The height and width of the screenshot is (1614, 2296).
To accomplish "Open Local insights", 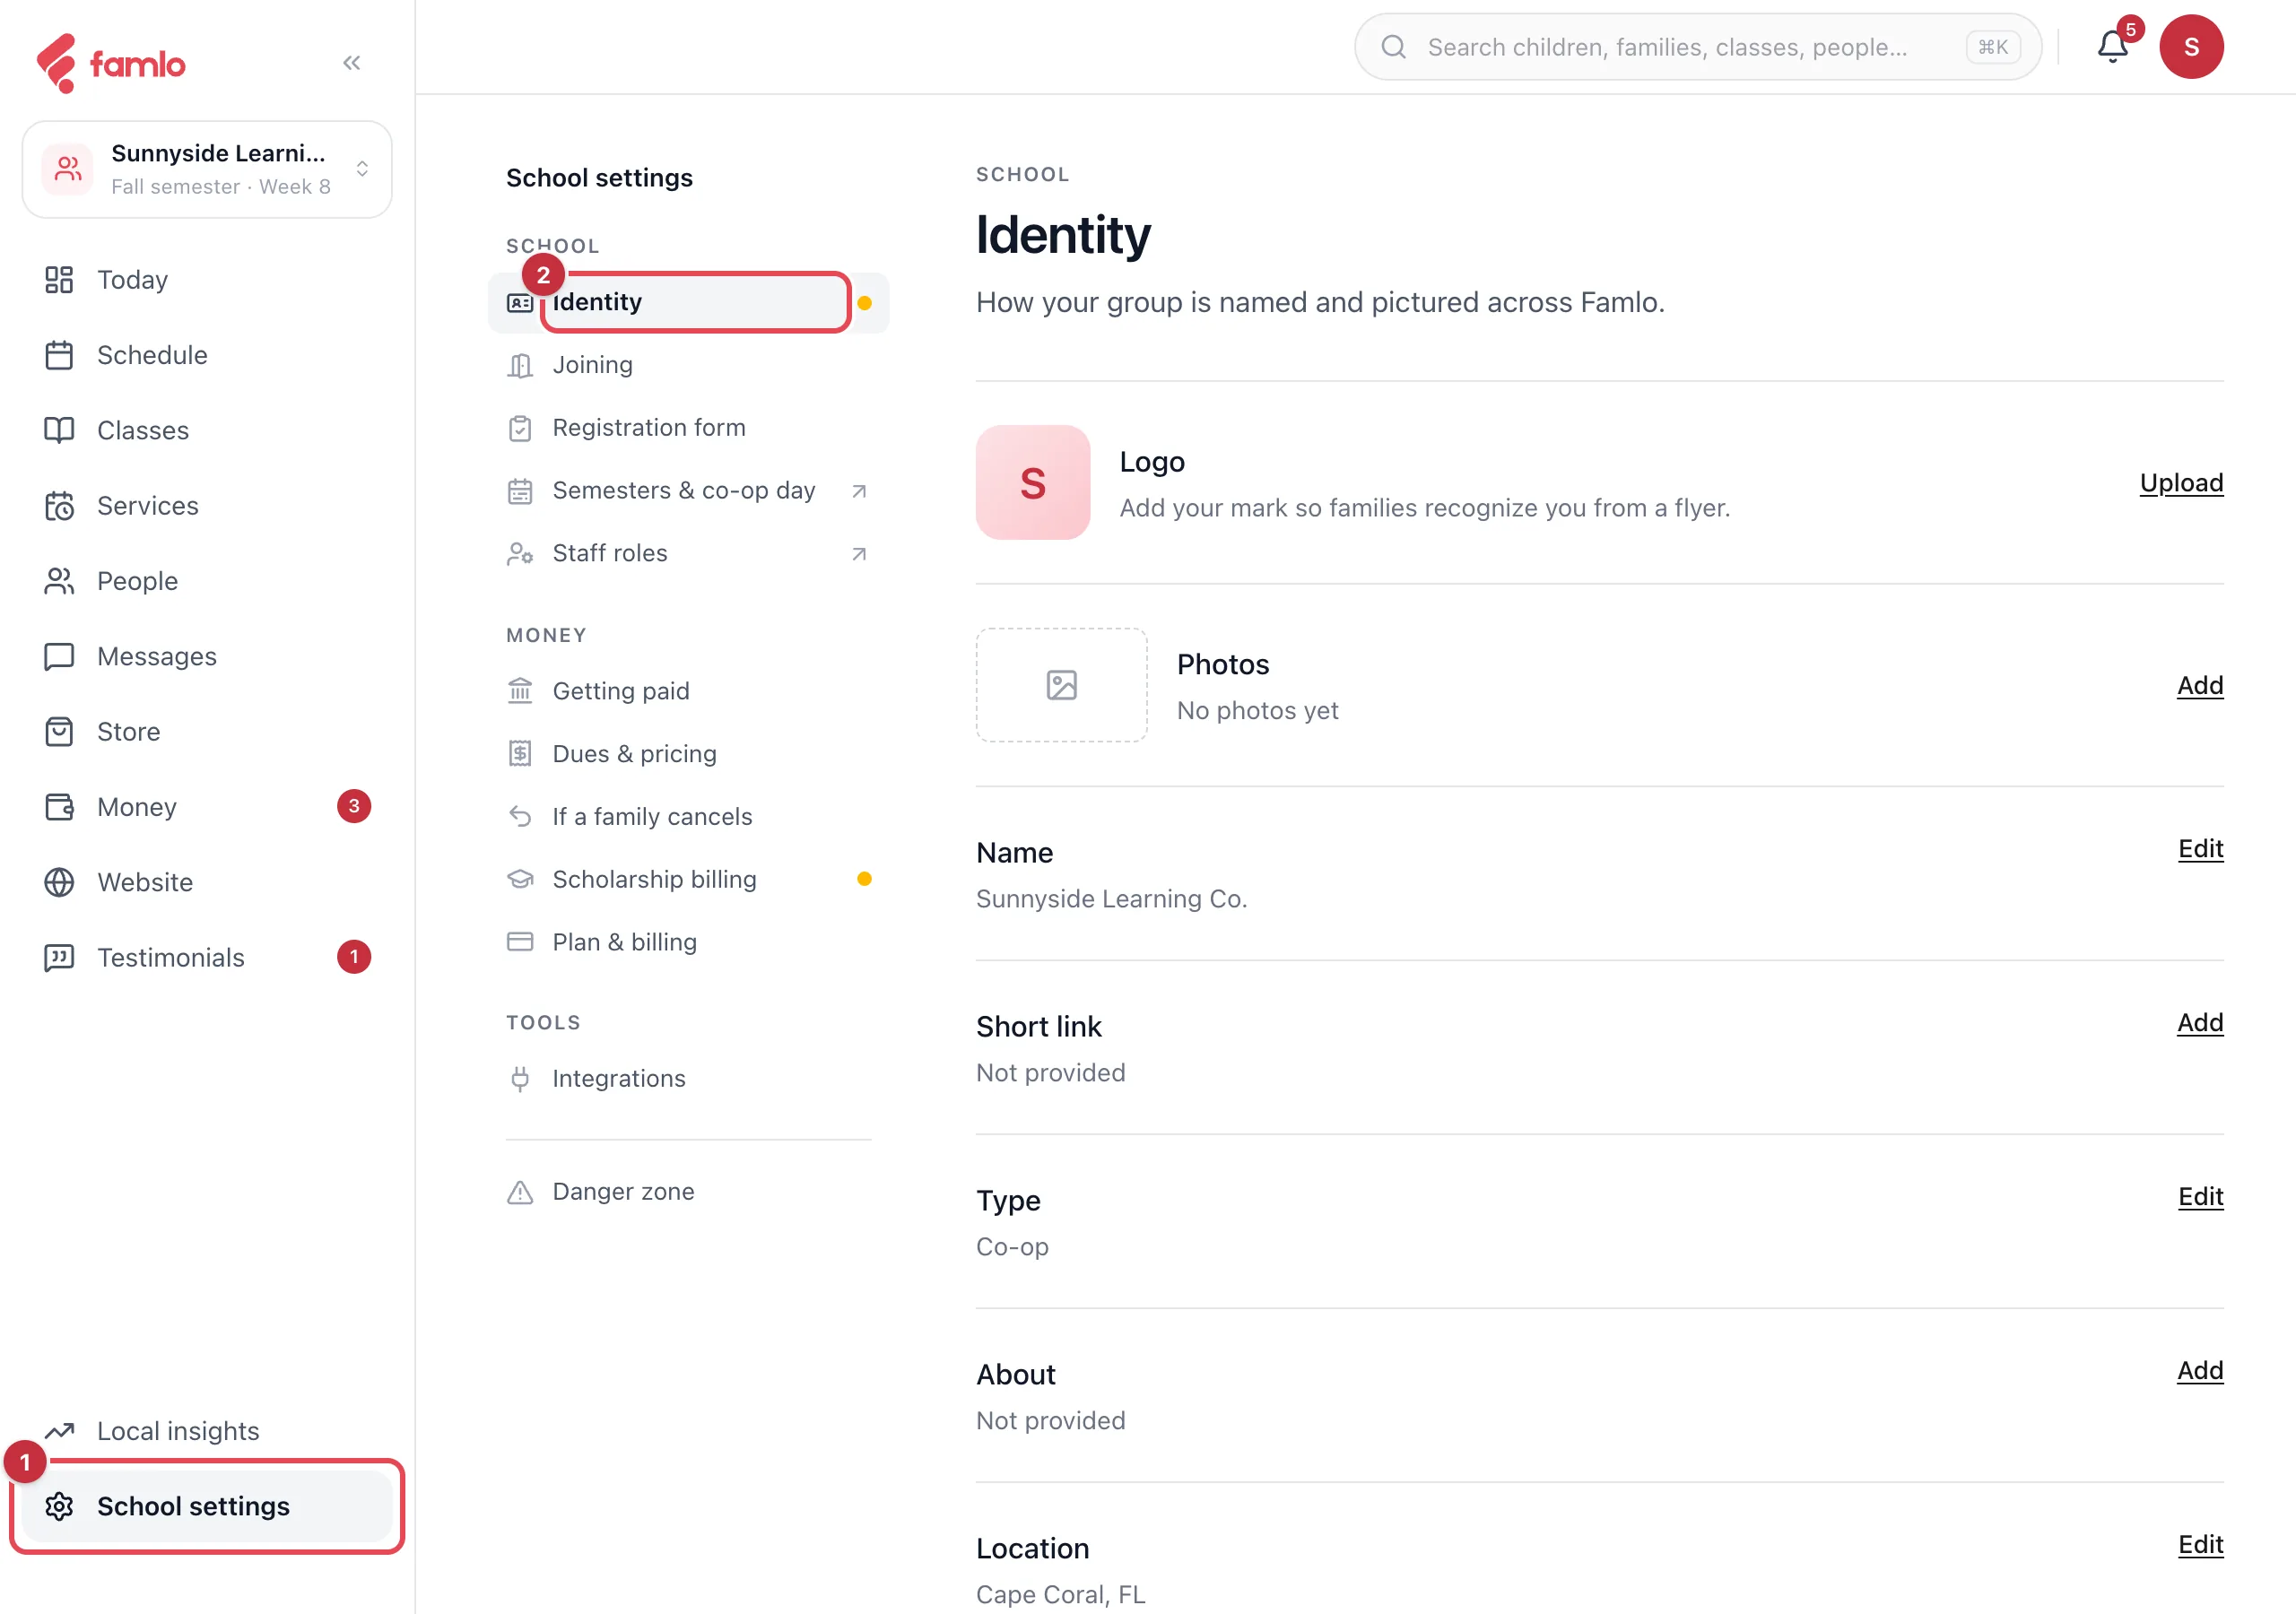I will pyautogui.click(x=207, y=1431).
